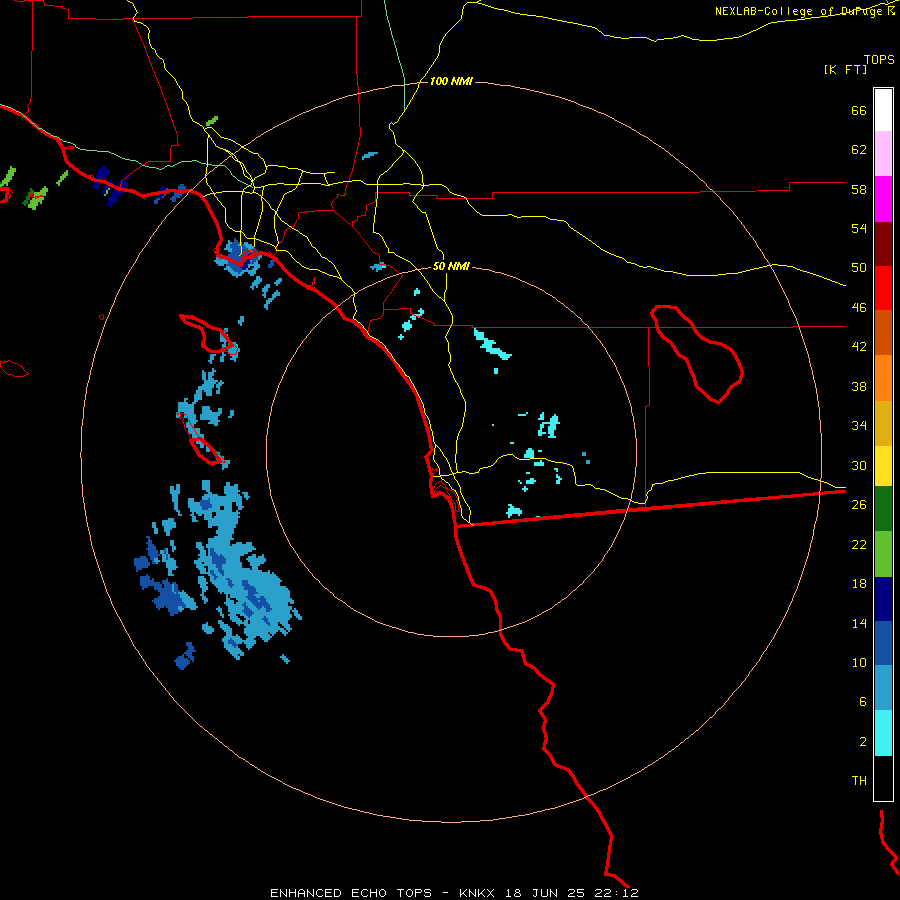Pick the bright orange legend swatch
This screenshot has width=900, height=900.
point(883,378)
